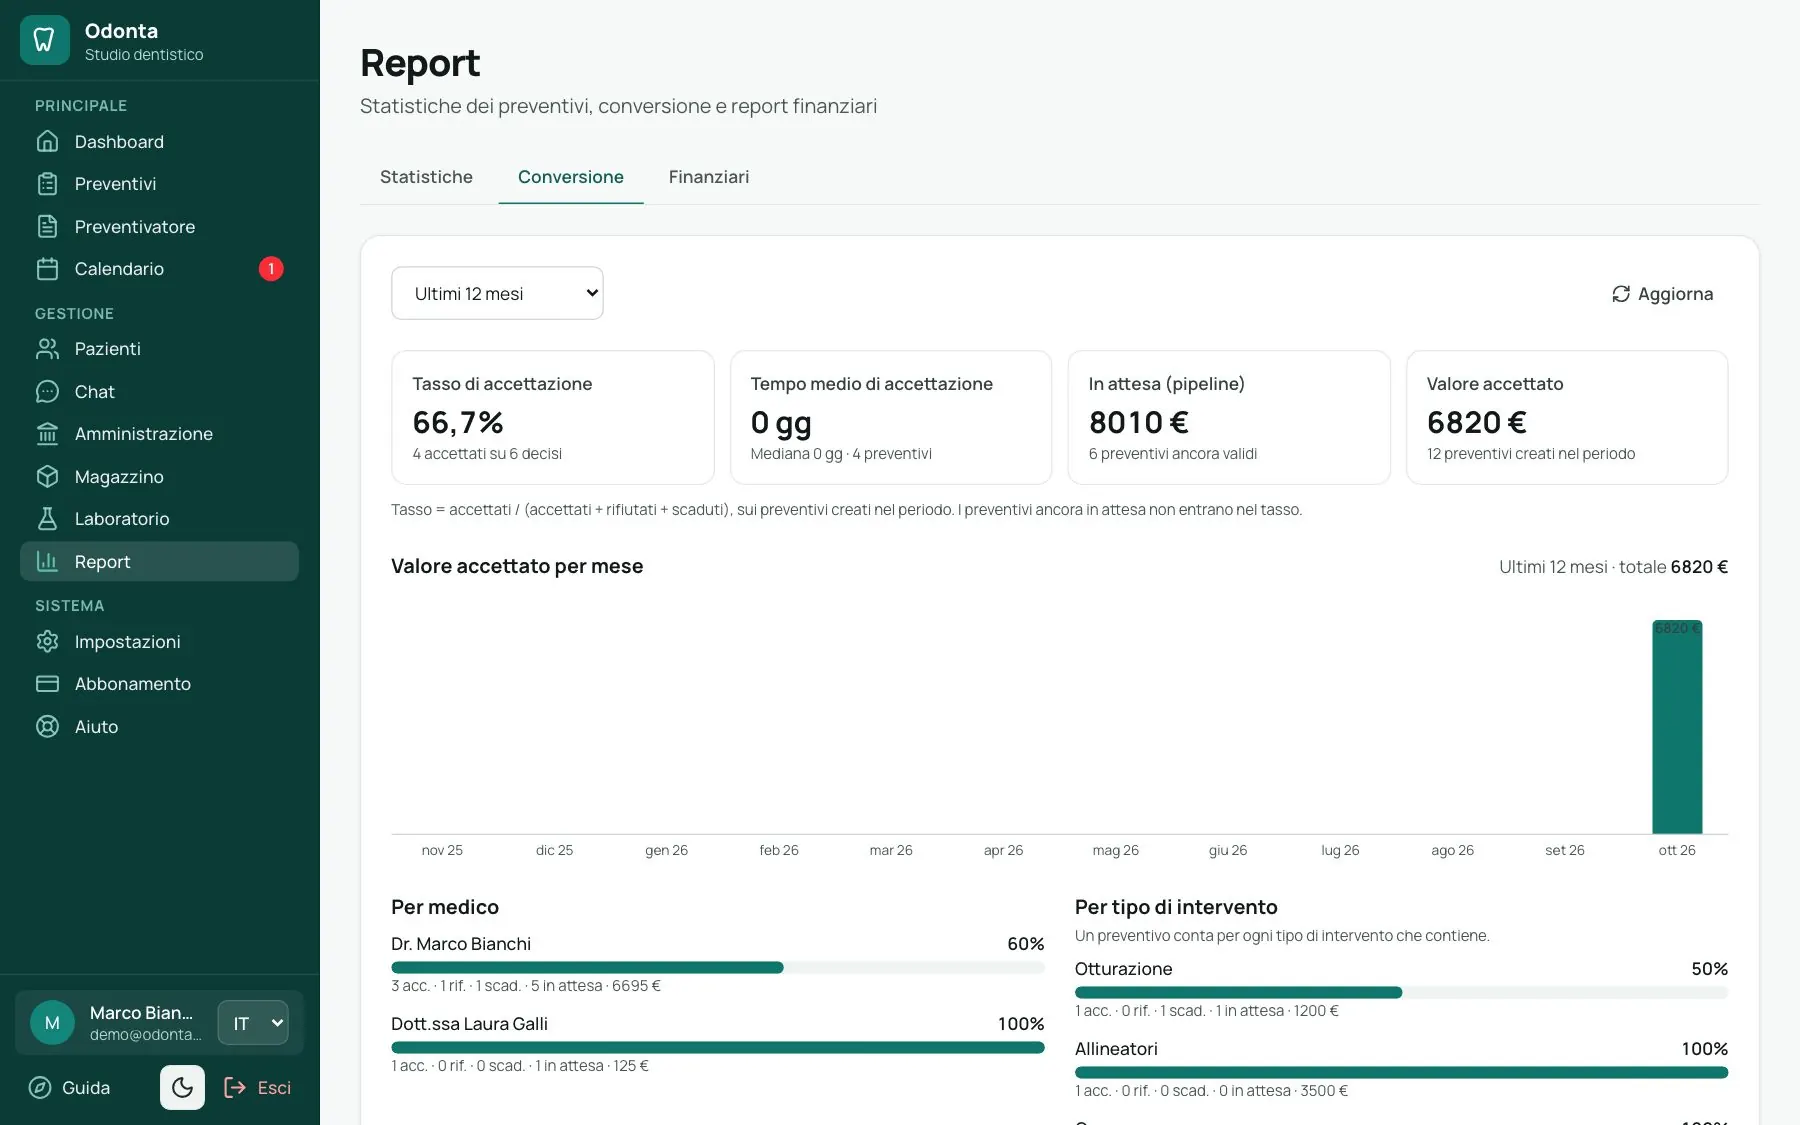1800x1125 pixels.
Task: Click the Tasso di accettazione card
Action: (553, 418)
